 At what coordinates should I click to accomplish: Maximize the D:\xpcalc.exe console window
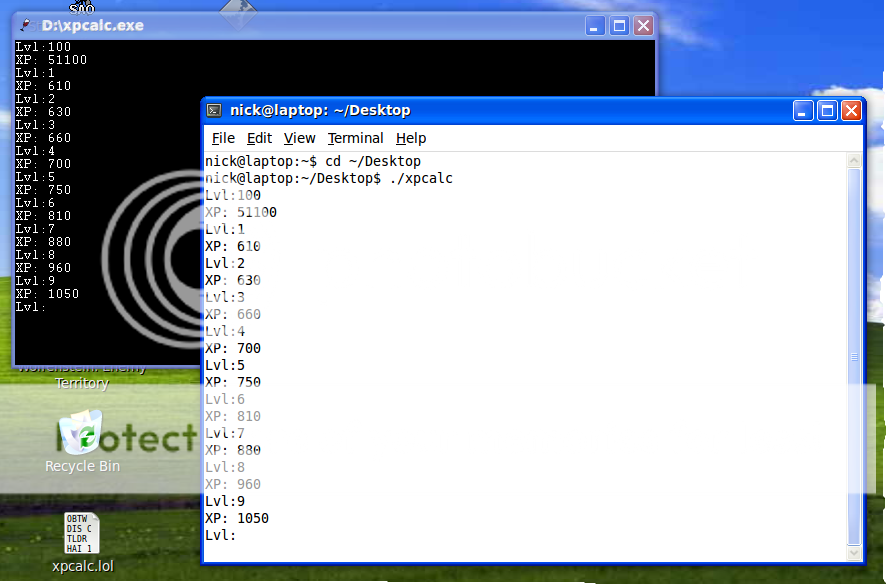(x=619, y=26)
